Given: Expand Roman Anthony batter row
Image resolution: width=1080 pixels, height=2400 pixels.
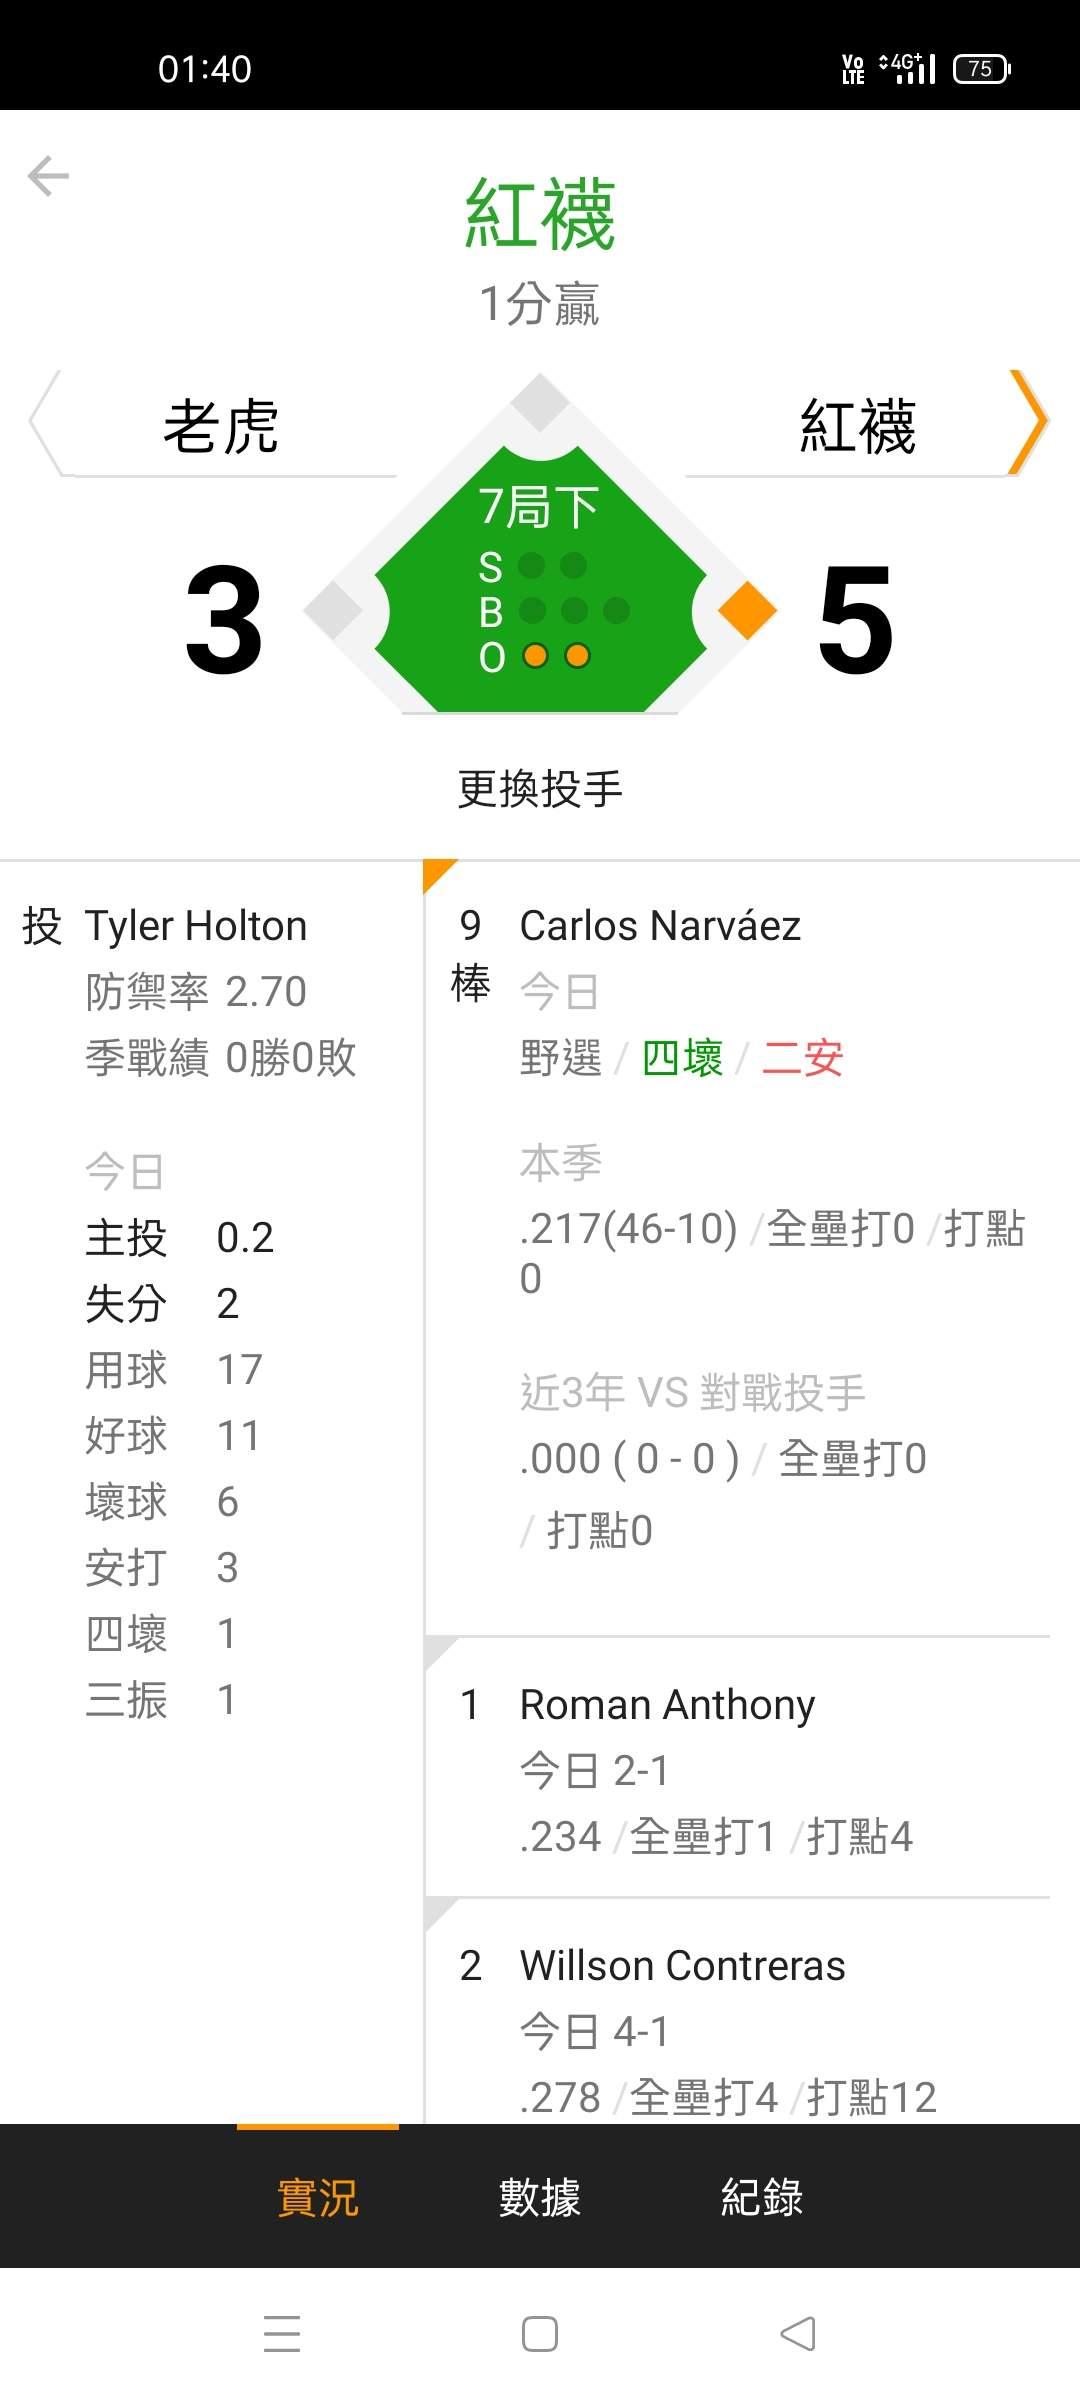Looking at the screenshot, I should point(667,1705).
